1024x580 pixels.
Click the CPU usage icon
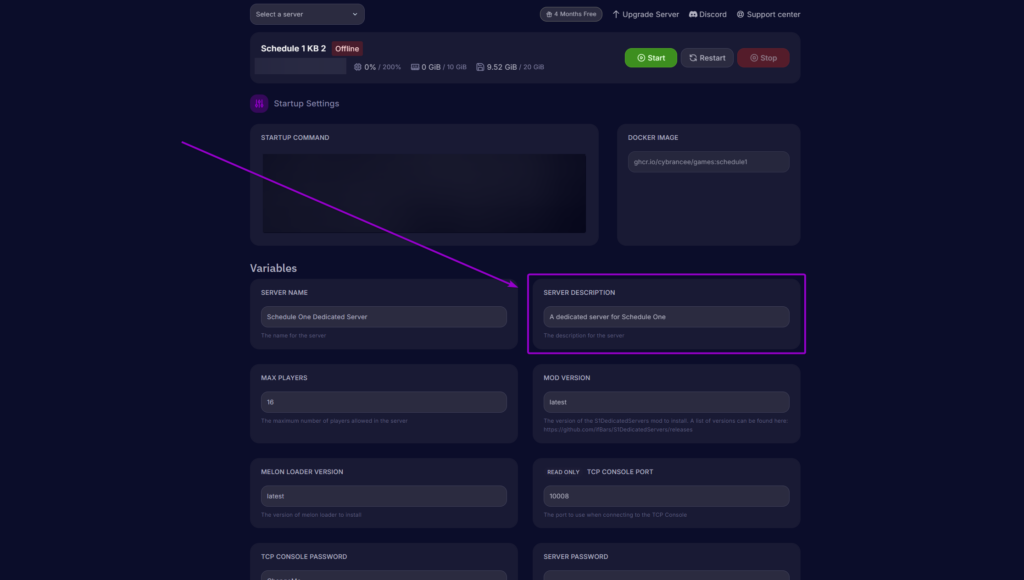point(358,67)
